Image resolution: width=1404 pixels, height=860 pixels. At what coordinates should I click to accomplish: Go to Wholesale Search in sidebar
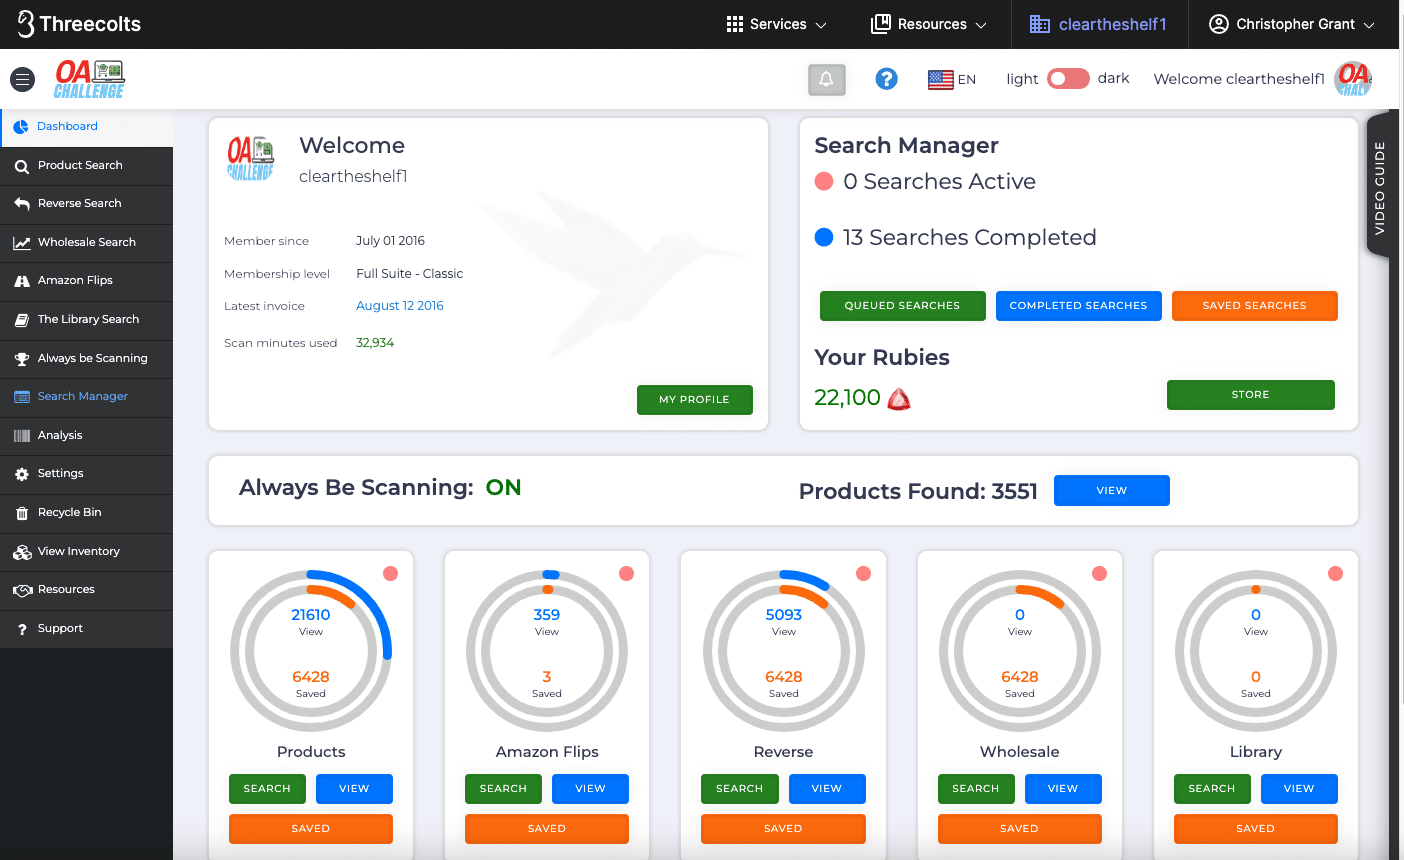[86, 242]
